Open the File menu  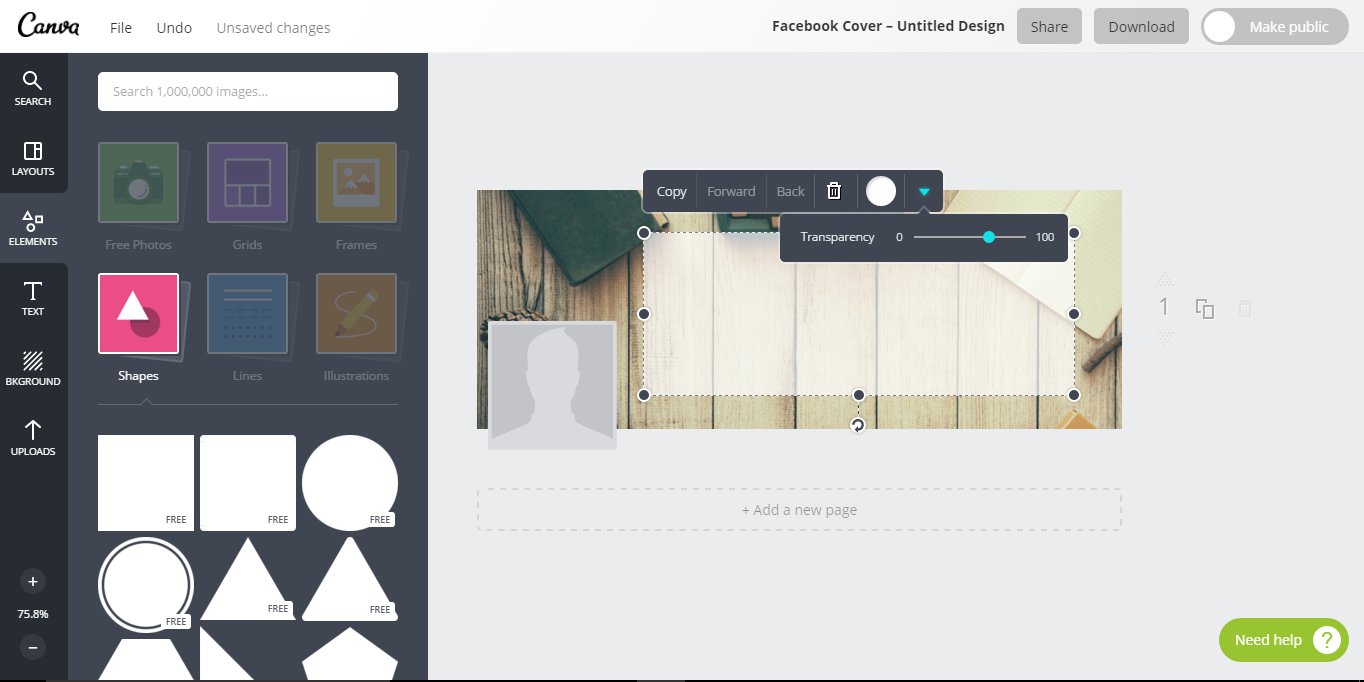click(x=121, y=28)
